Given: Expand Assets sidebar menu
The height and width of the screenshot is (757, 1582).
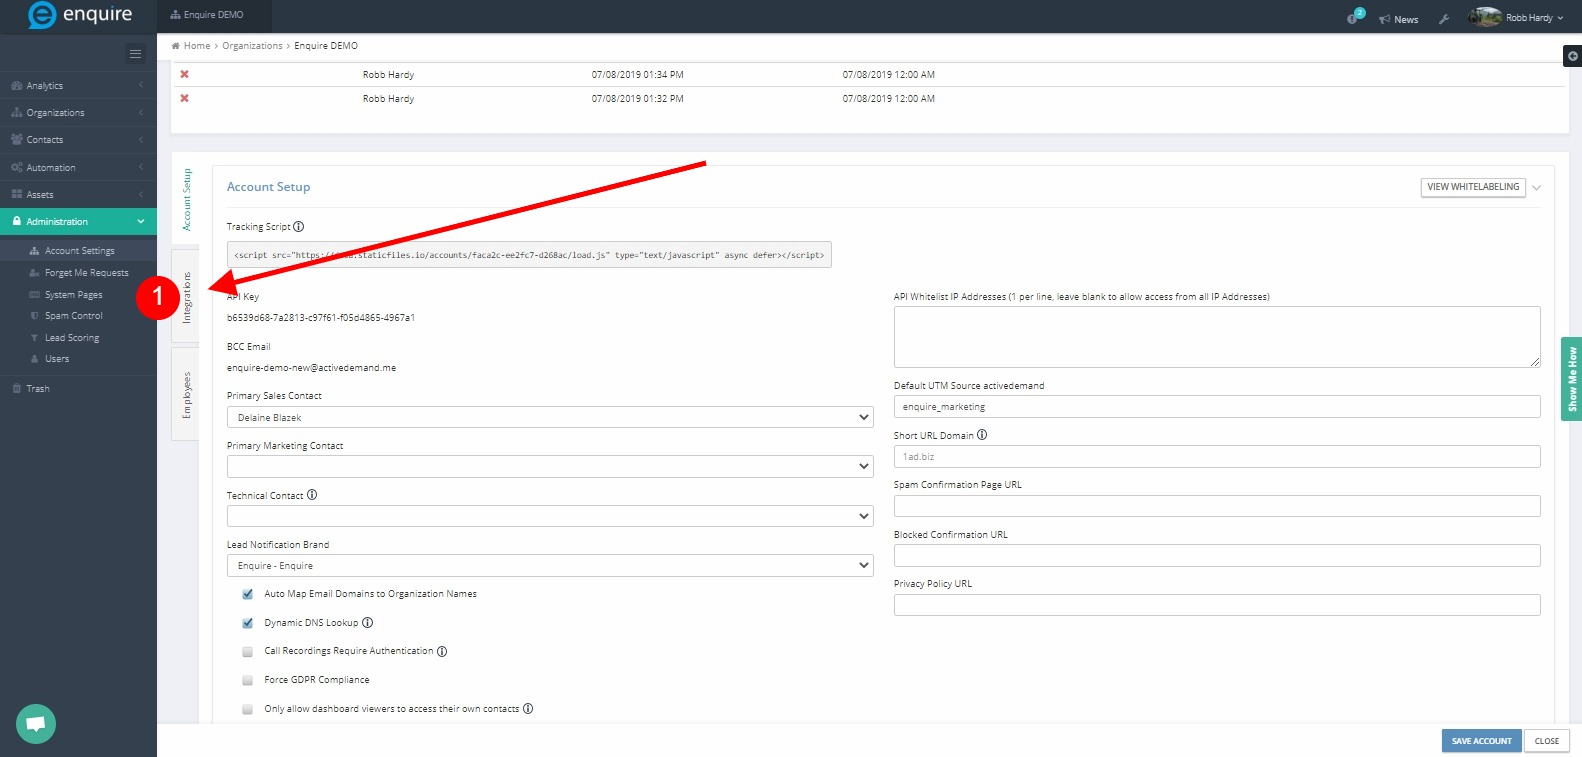Looking at the screenshot, I should point(78,195).
